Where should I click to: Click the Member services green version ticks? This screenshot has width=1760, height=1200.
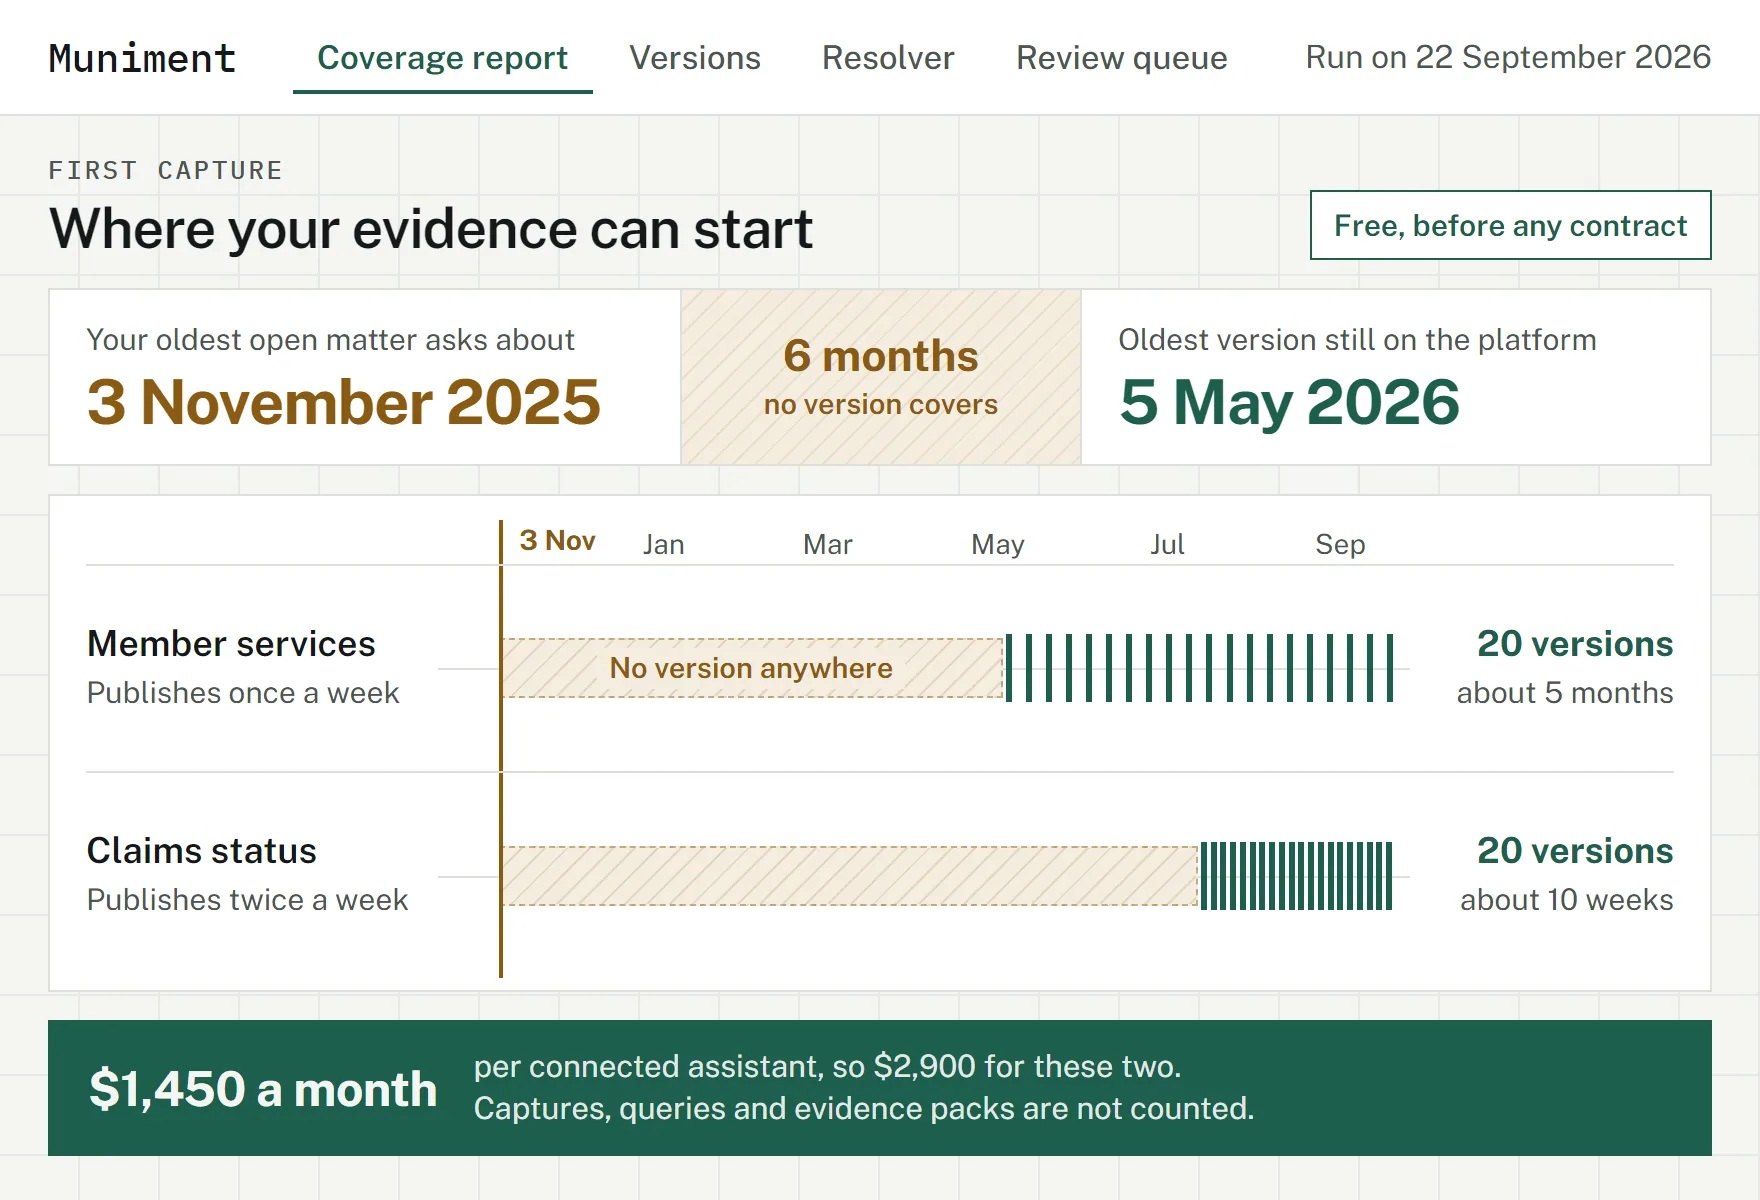(1199, 668)
